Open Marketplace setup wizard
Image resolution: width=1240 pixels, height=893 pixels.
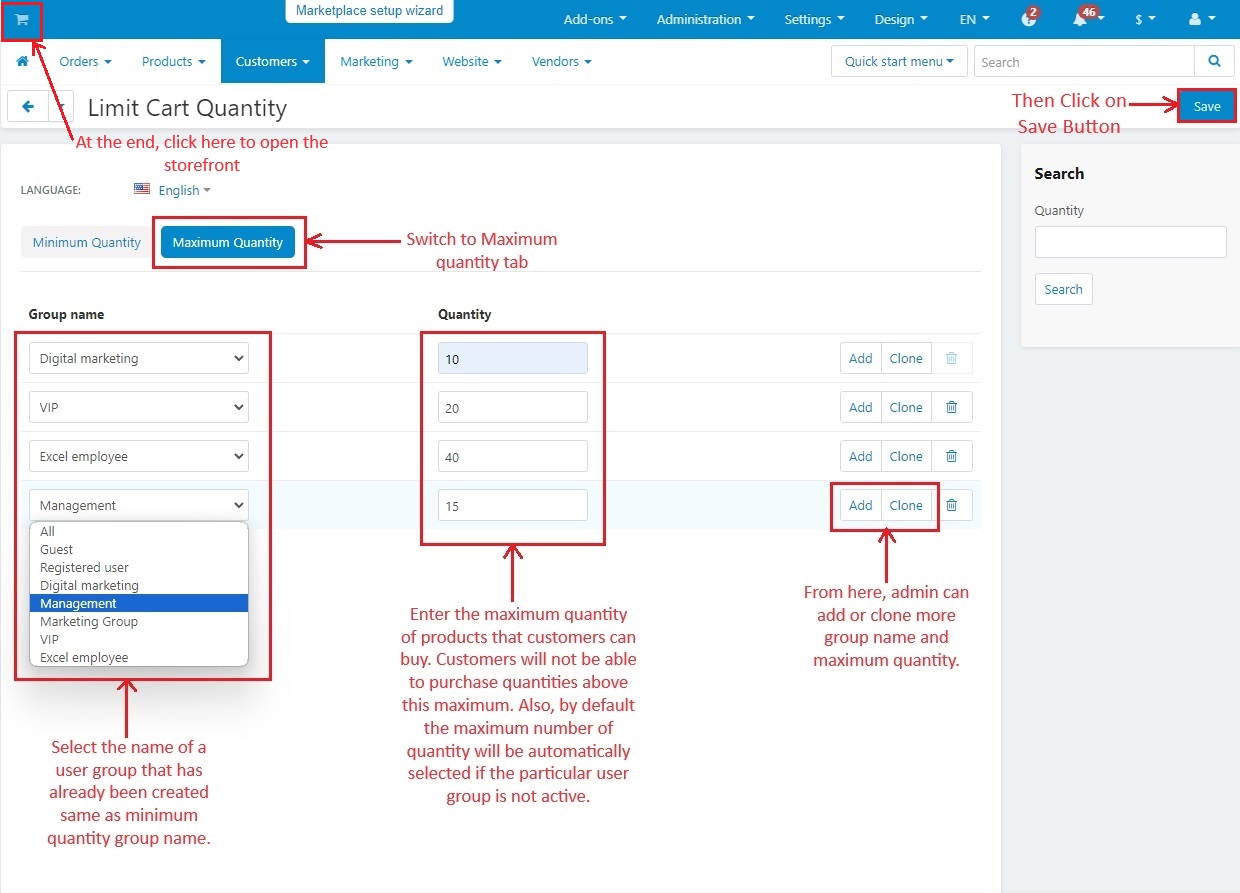pyautogui.click(x=370, y=11)
